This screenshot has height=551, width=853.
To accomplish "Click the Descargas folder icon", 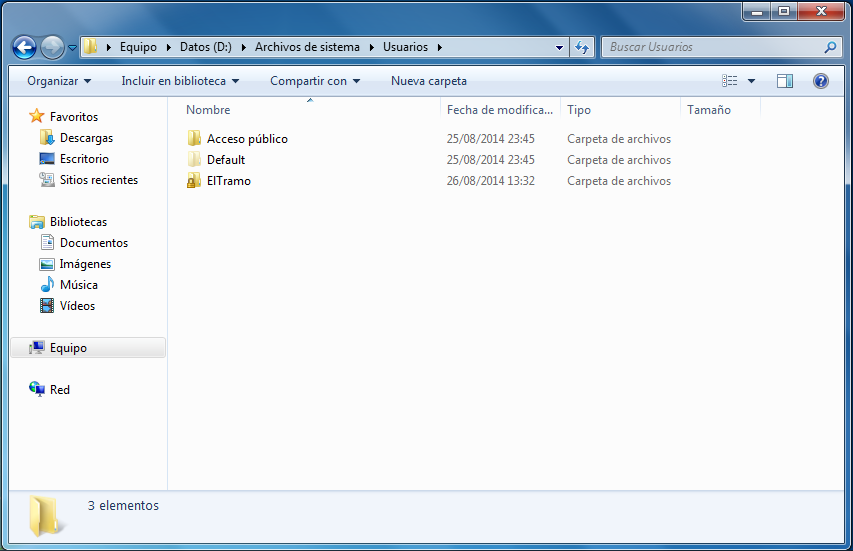I will 47,138.
